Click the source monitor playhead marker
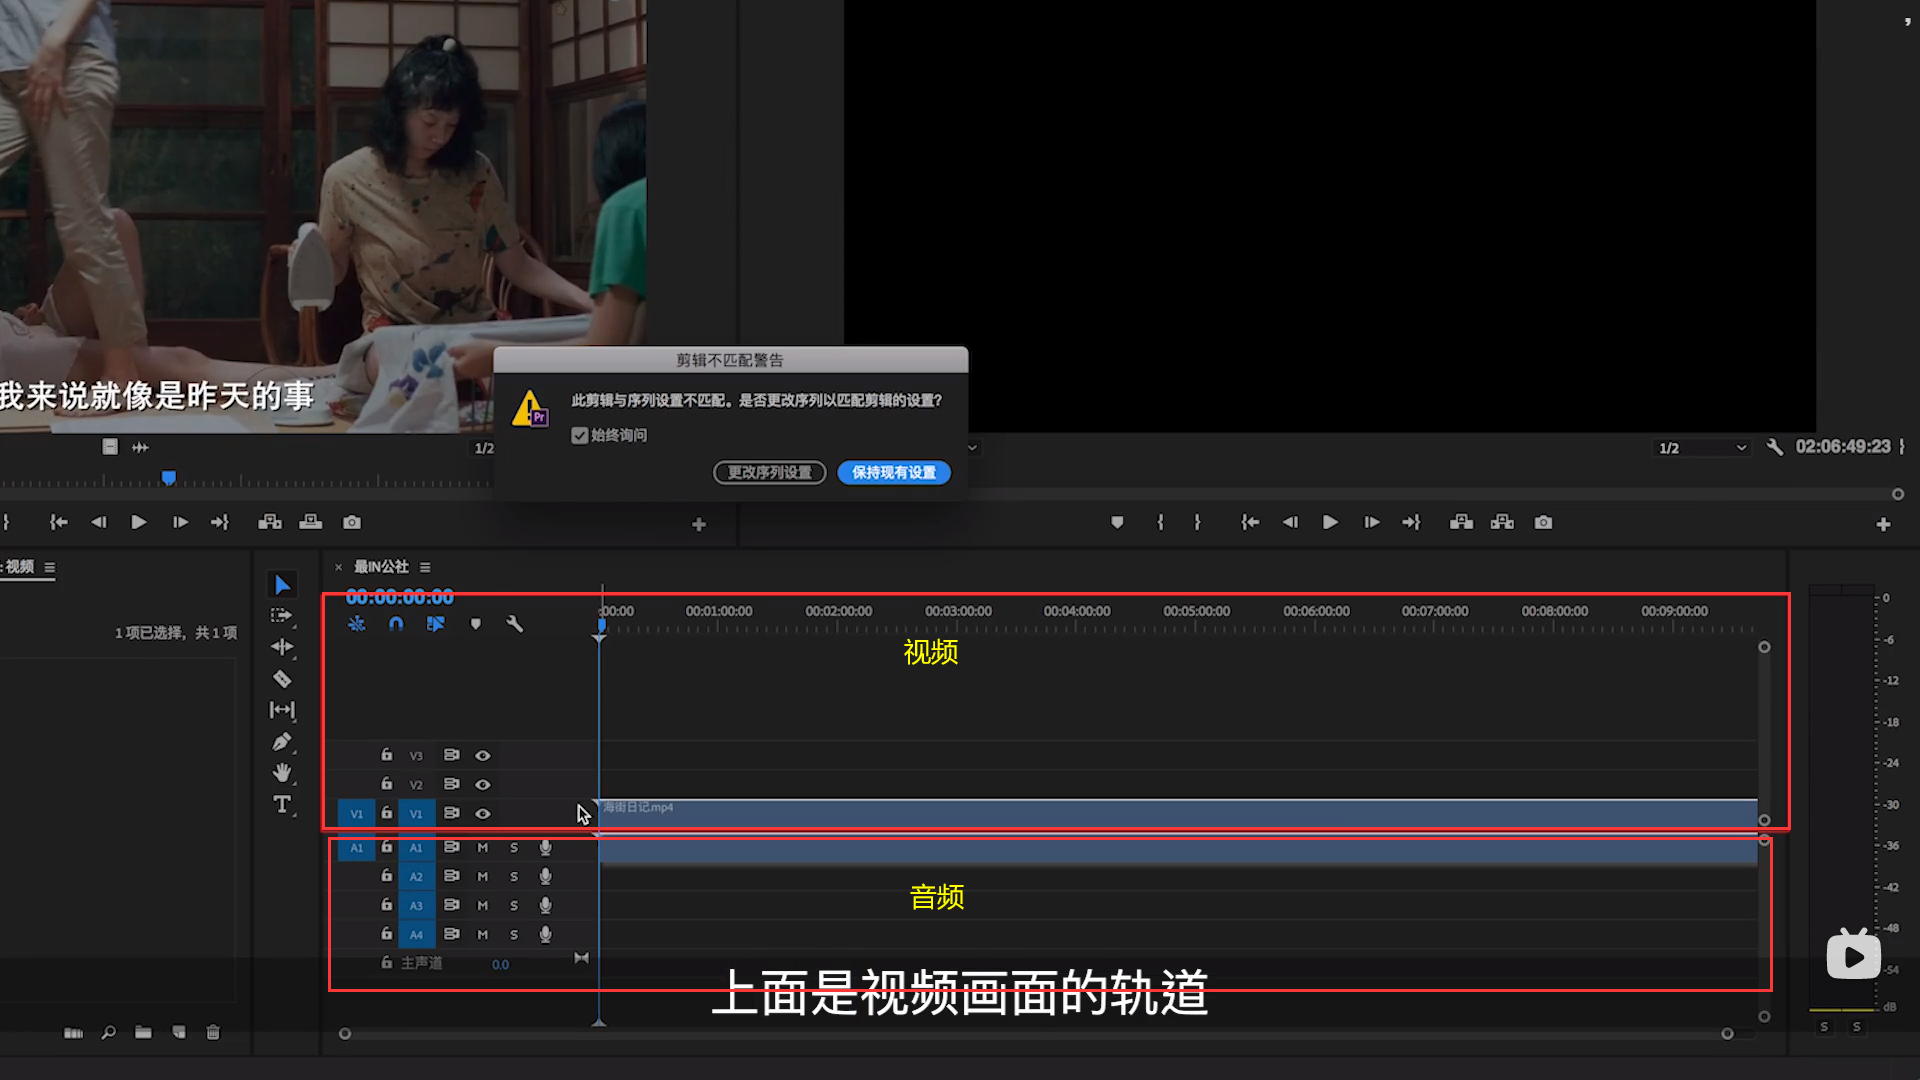Image resolution: width=1920 pixels, height=1080 pixels. [x=169, y=478]
